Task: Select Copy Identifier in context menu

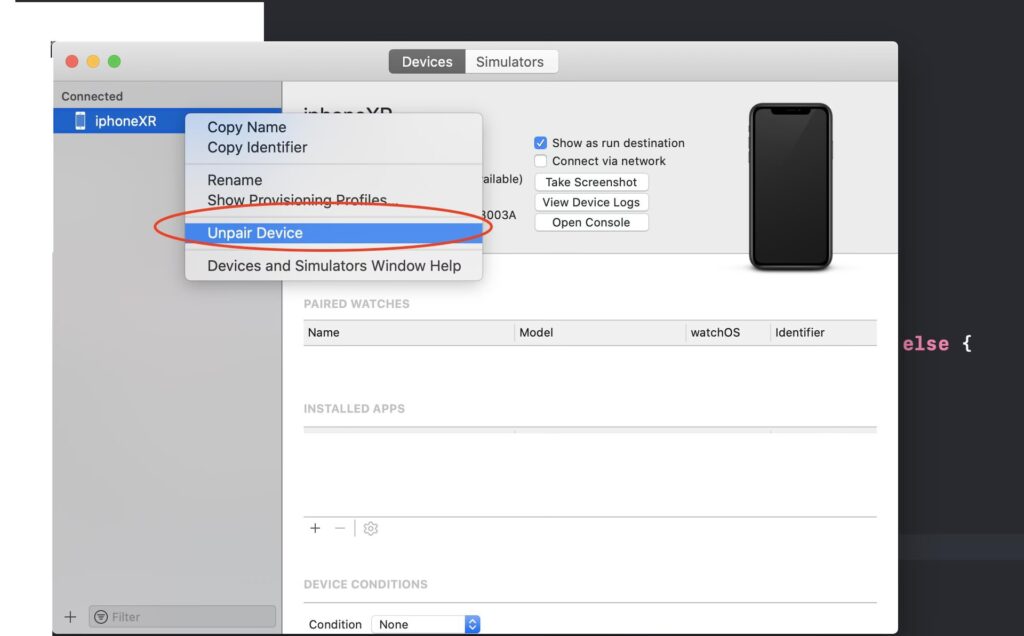Action: click(x=257, y=147)
